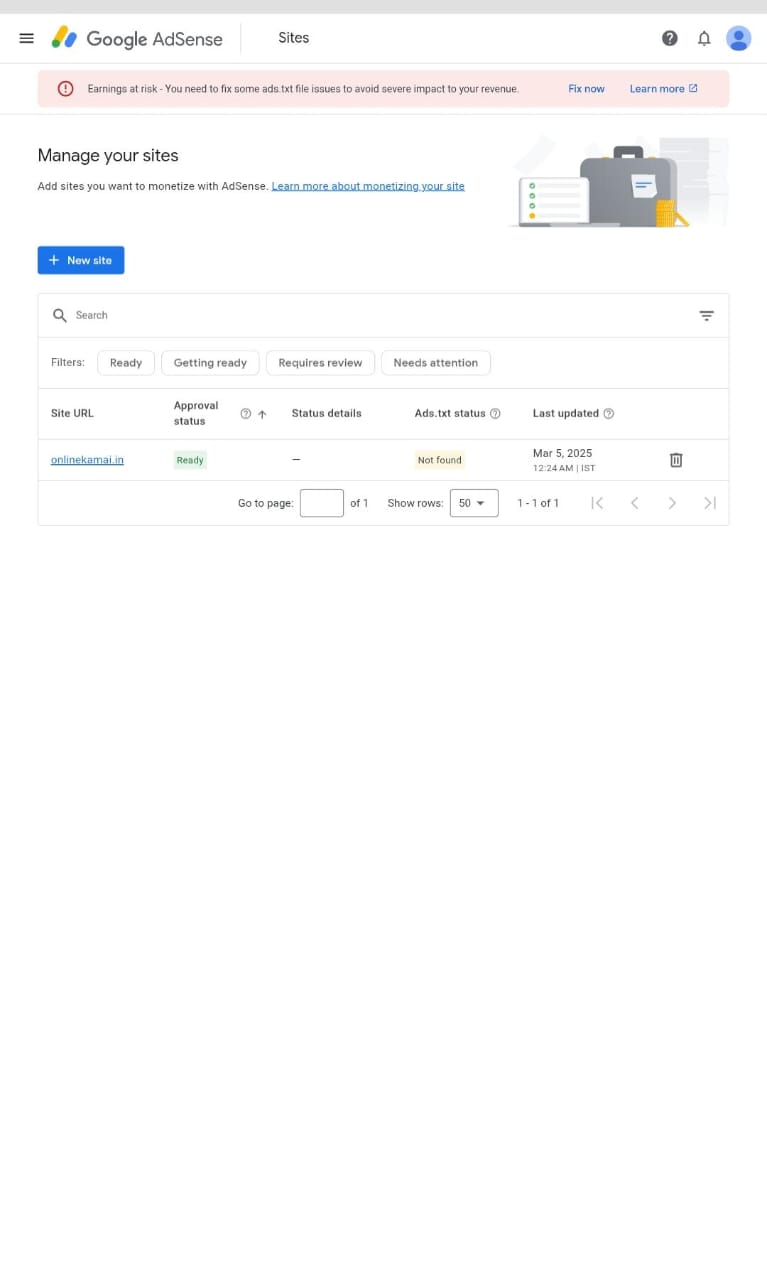This screenshot has width=767, height=1280.
Task: Click the Go to page input box
Action: (x=322, y=503)
